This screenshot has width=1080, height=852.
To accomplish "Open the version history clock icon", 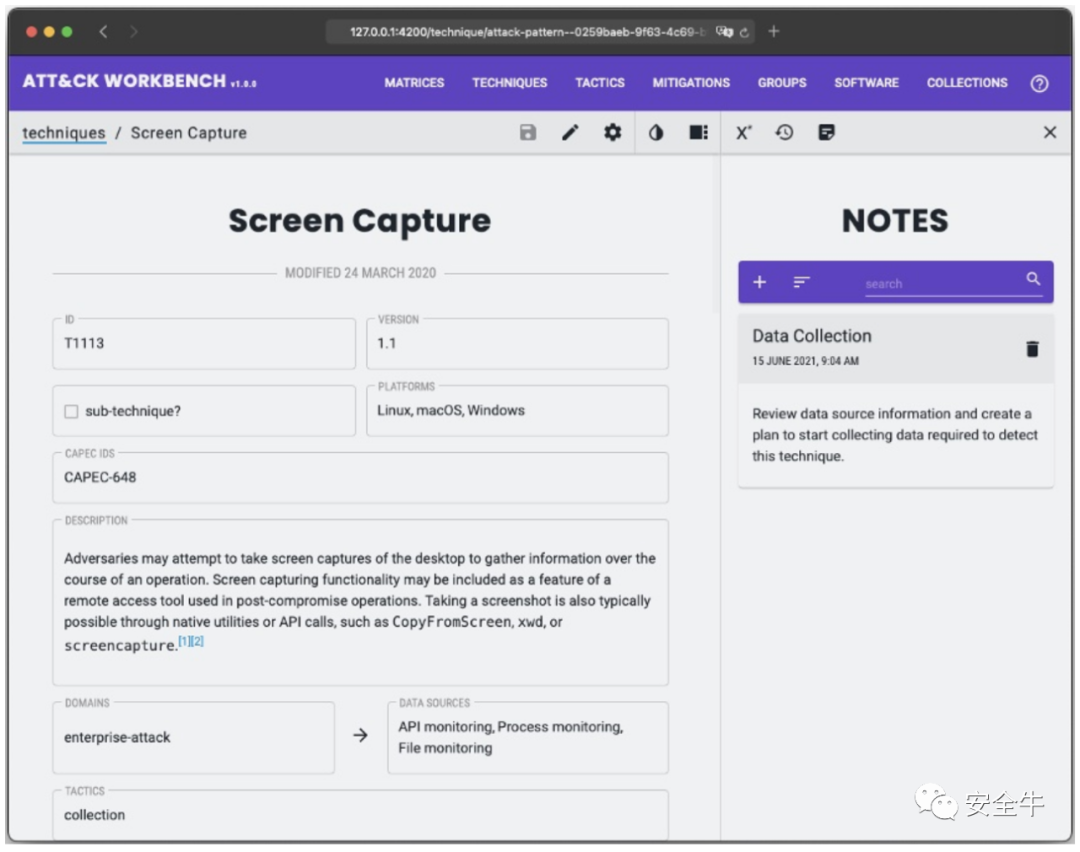I will (x=785, y=132).
